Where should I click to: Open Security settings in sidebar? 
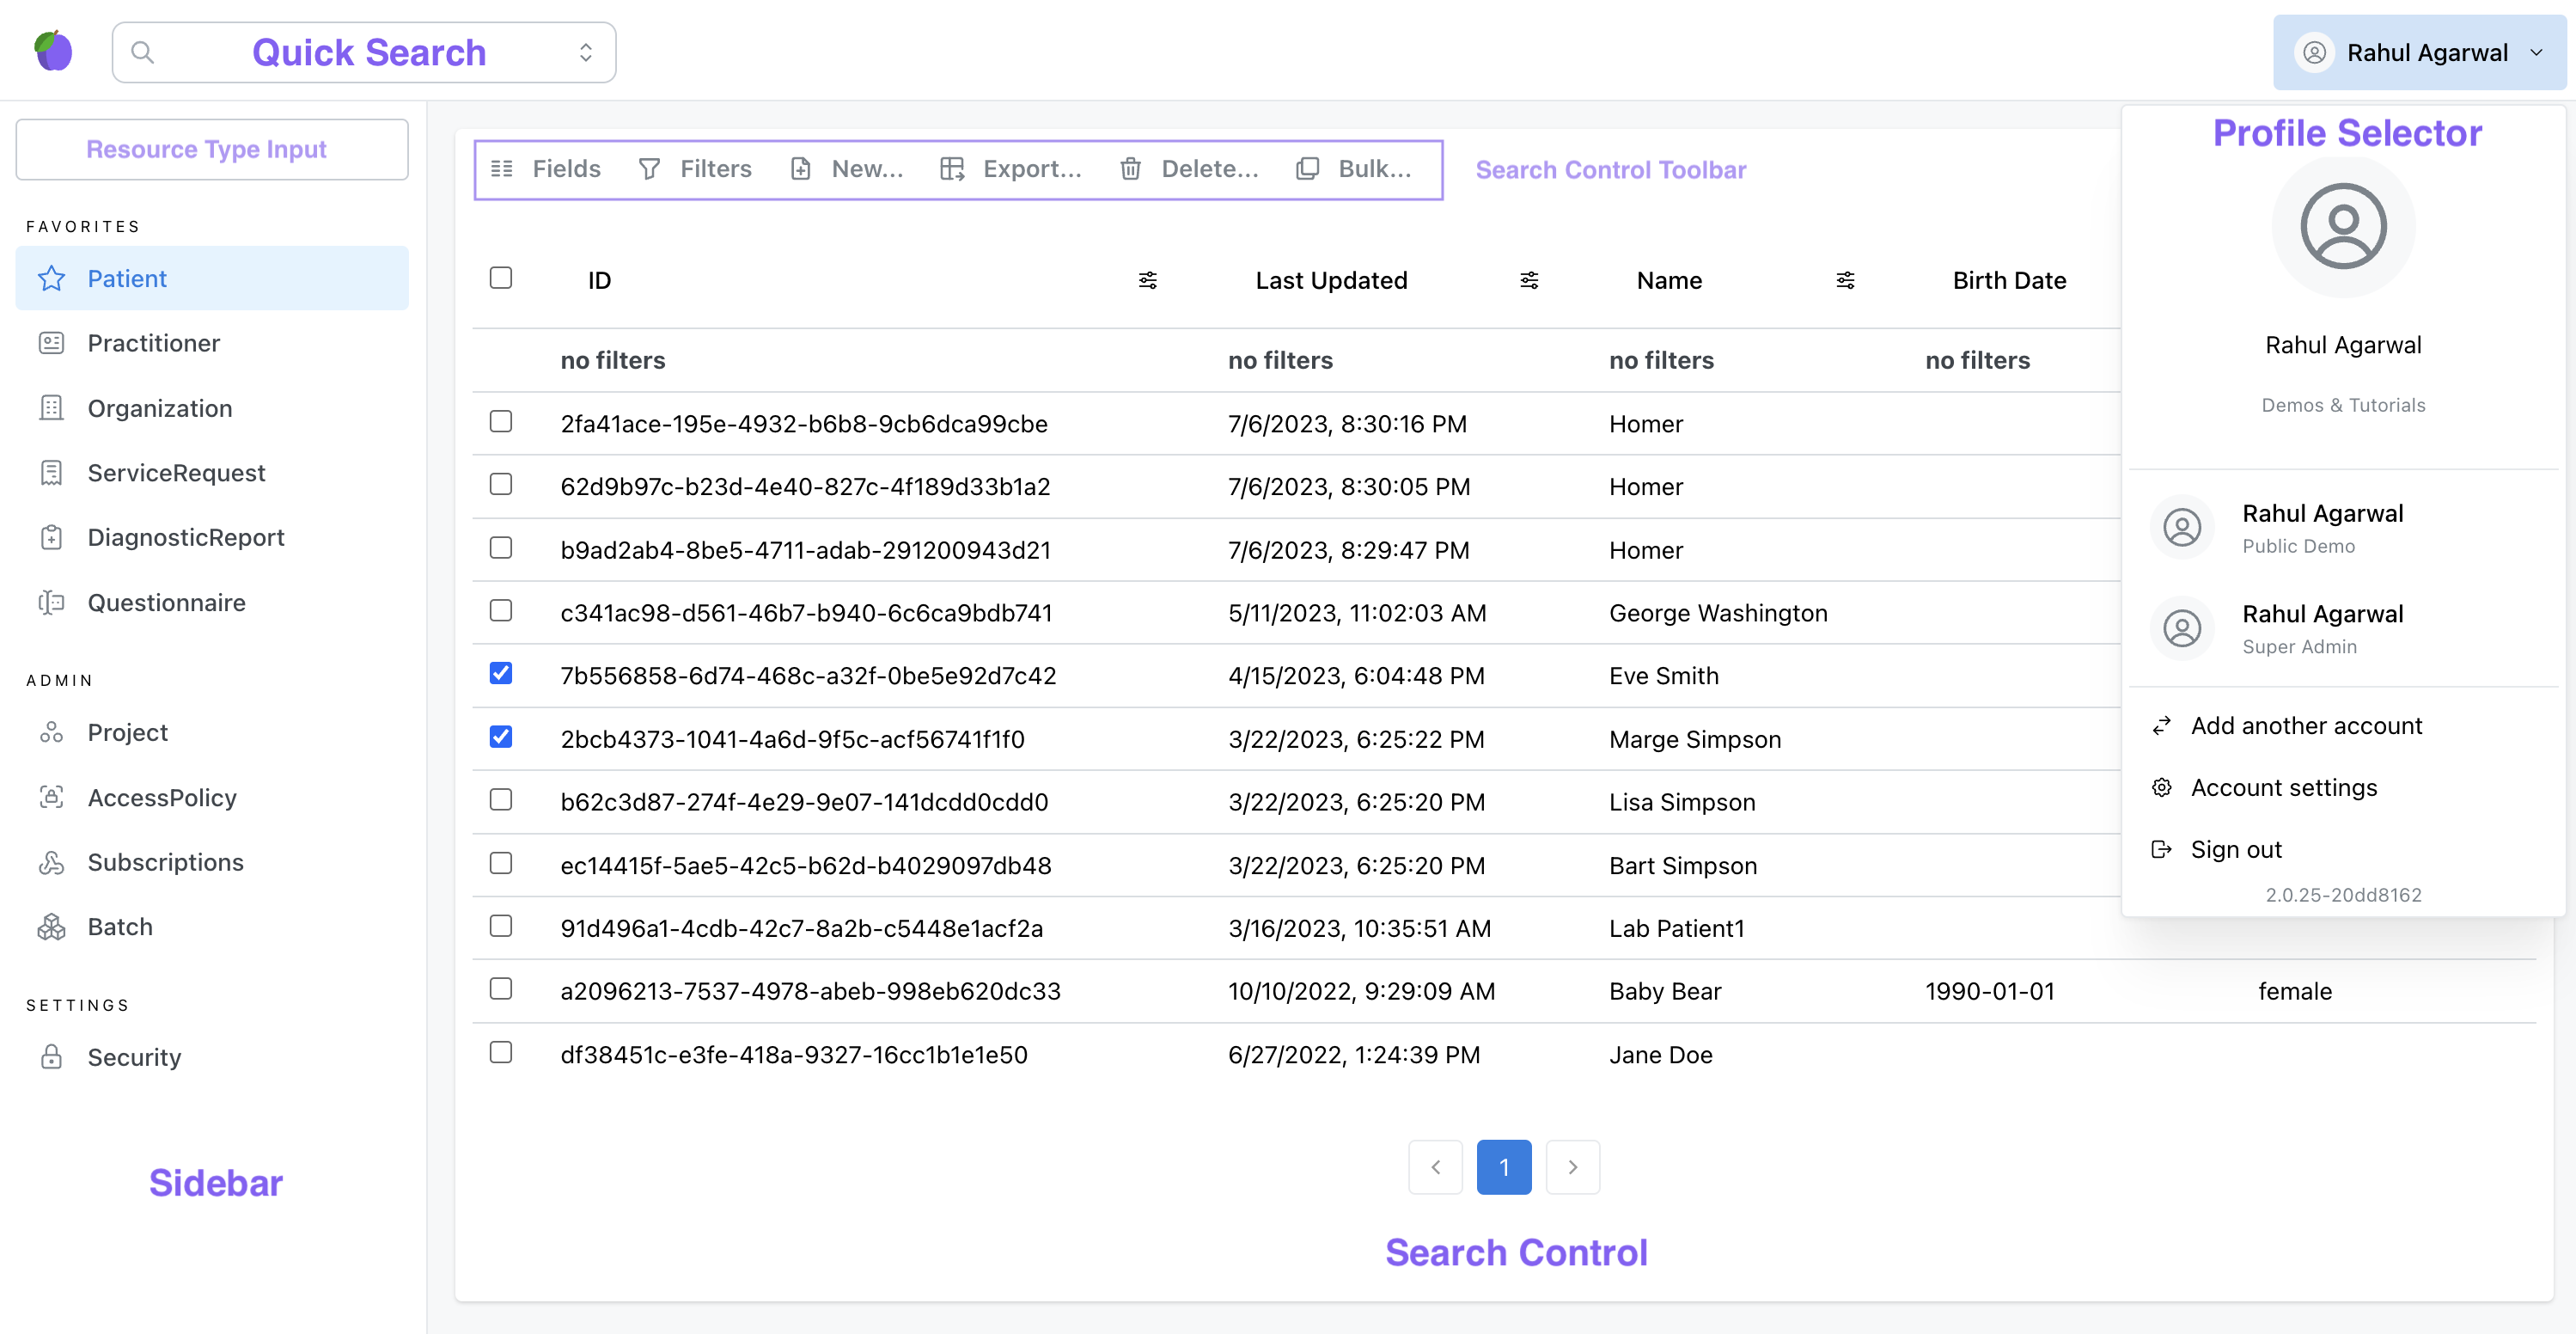click(x=134, y=1056)
